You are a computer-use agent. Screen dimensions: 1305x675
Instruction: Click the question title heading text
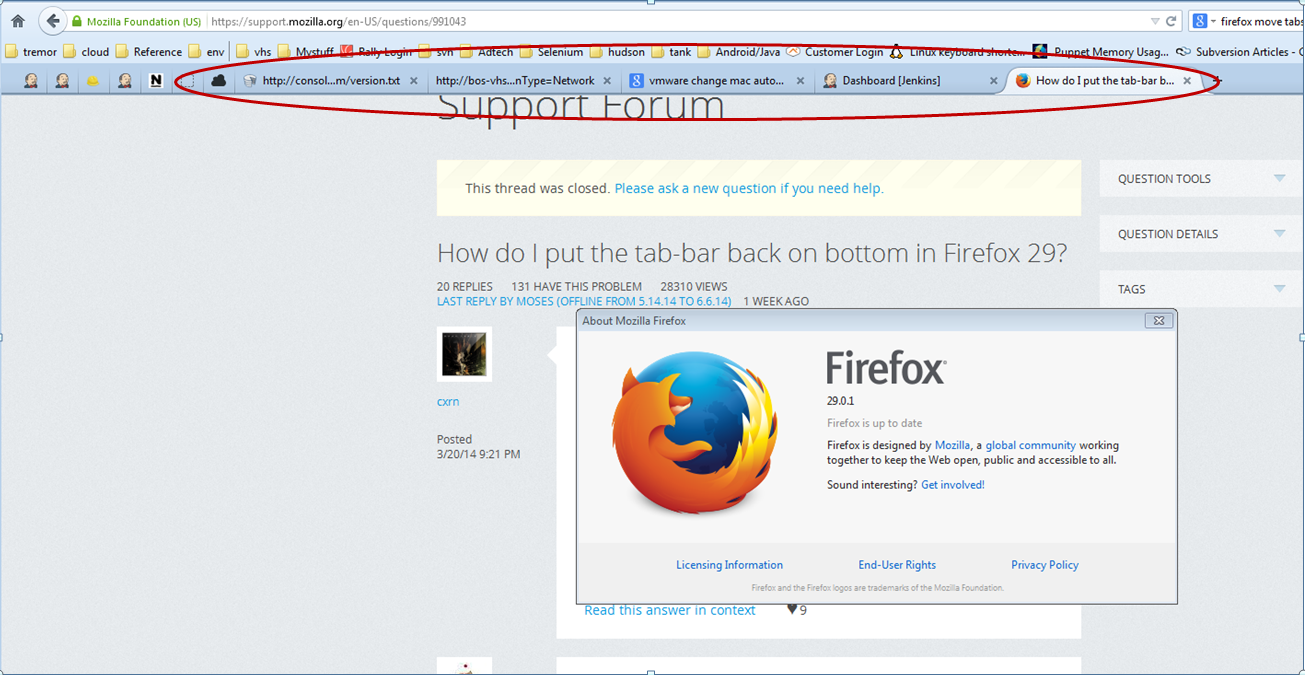coord(752,254)
